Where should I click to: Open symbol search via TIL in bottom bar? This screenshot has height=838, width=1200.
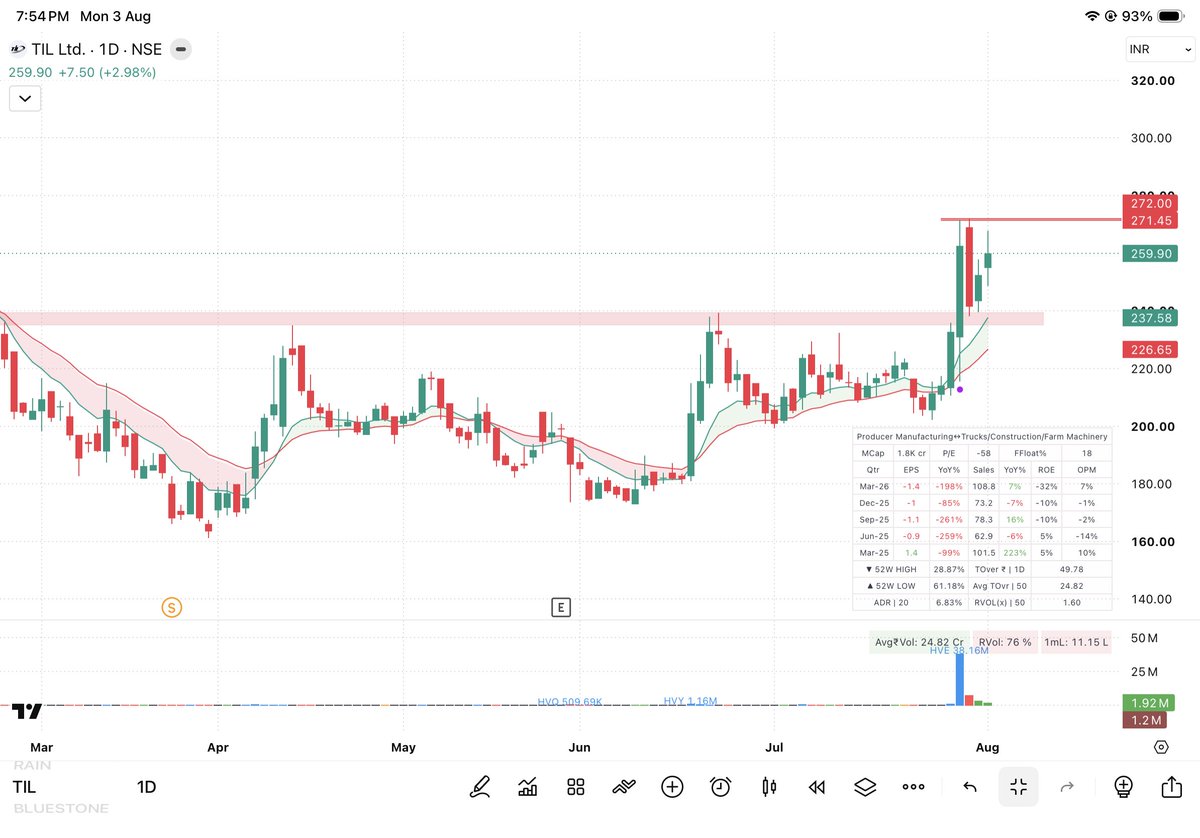25,787
